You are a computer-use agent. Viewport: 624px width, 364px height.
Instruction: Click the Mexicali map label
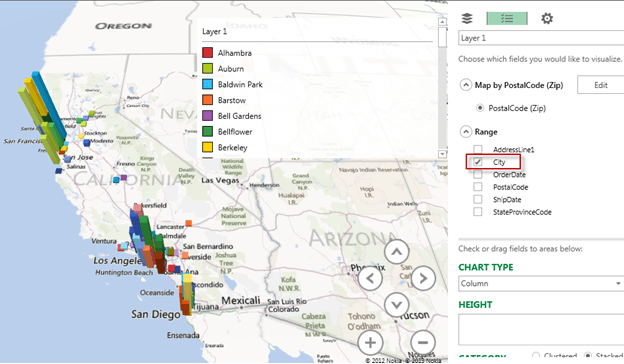pos(241,300)
